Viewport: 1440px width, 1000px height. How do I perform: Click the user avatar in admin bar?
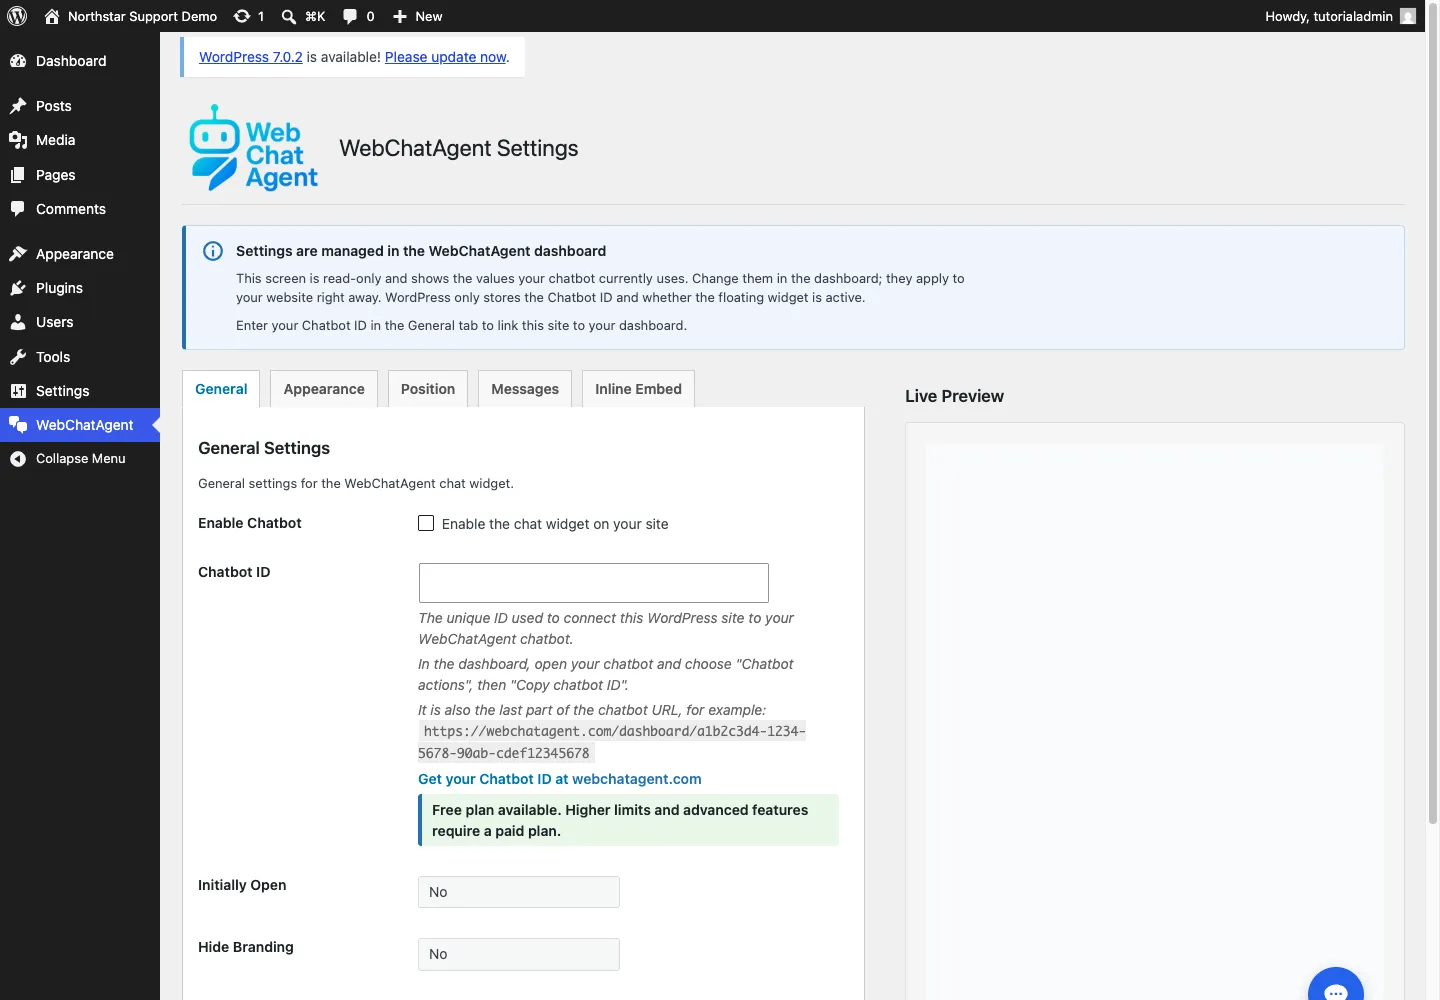coord(1408,16)
